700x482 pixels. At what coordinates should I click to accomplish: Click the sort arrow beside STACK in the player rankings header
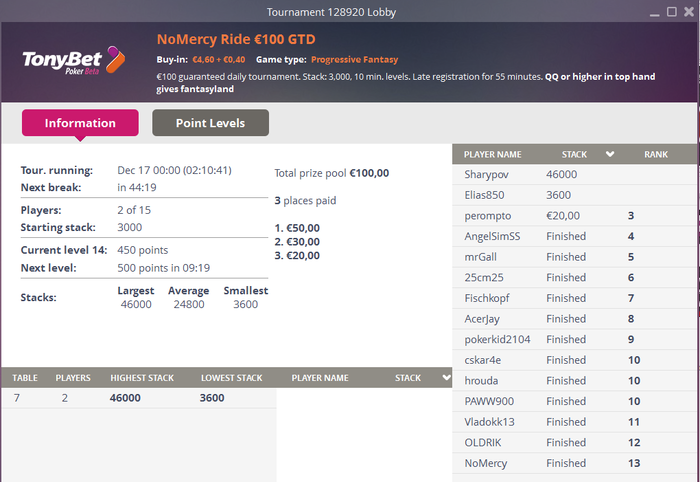(610, 155)
